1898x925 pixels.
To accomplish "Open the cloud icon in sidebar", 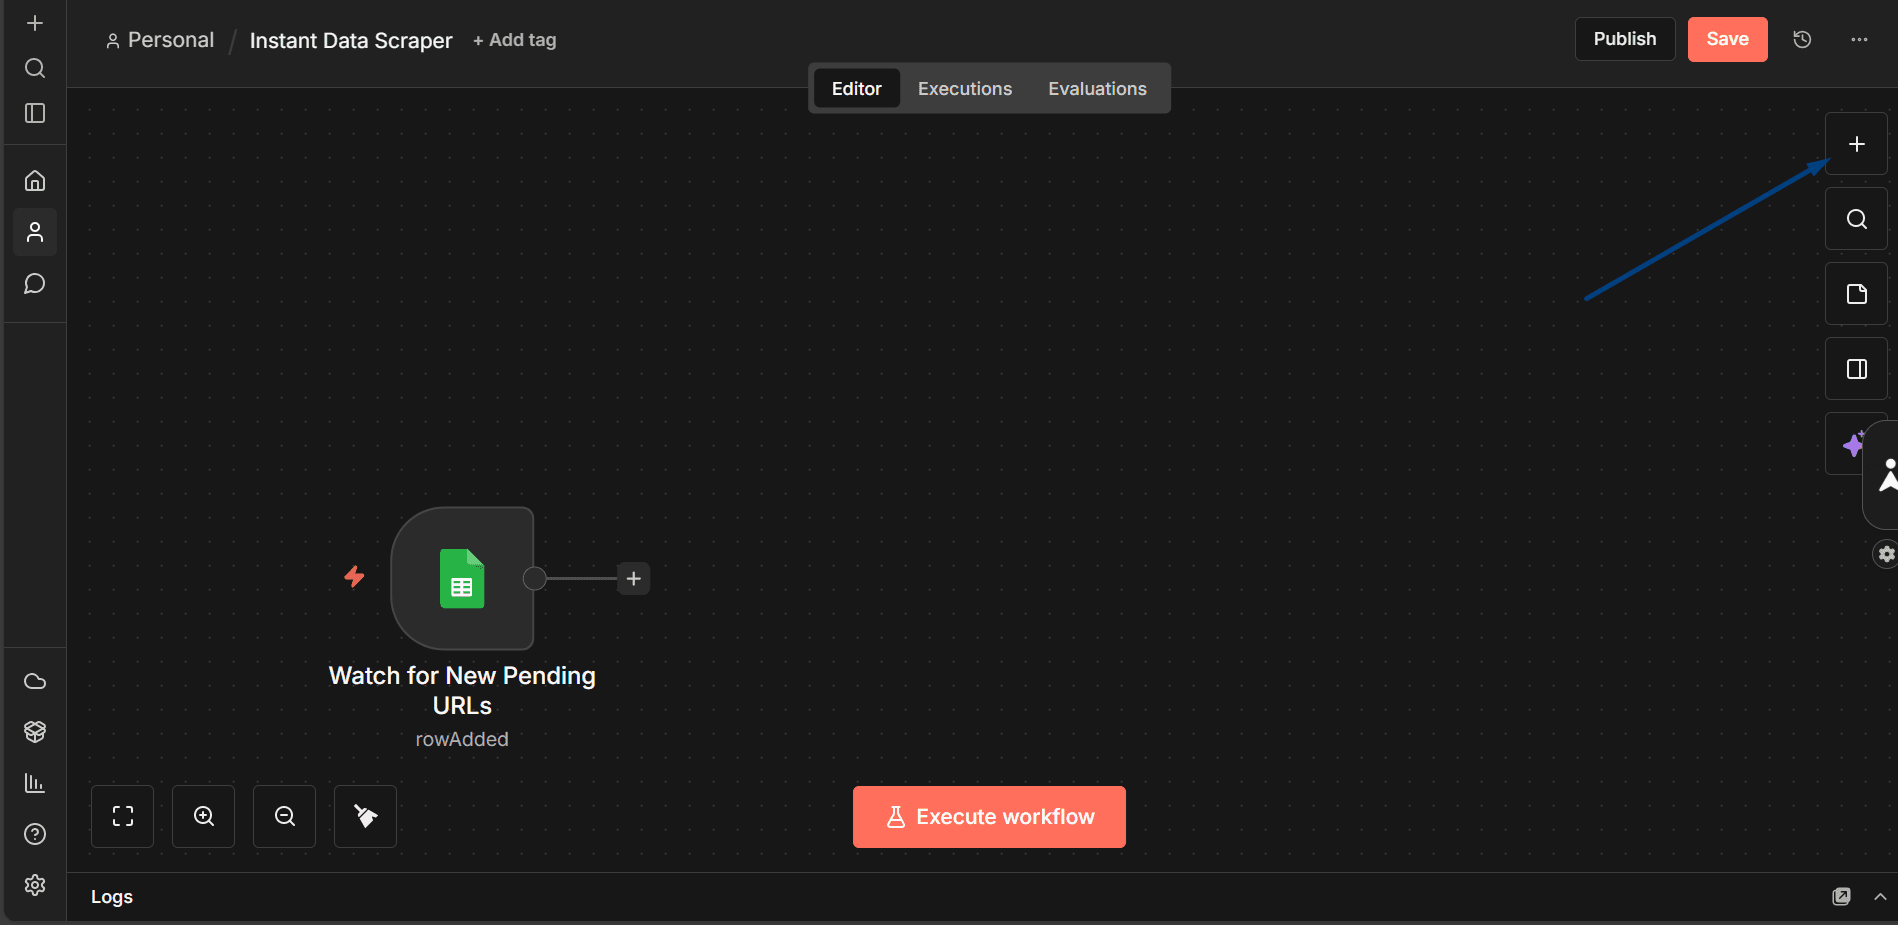I will point(35,681).
